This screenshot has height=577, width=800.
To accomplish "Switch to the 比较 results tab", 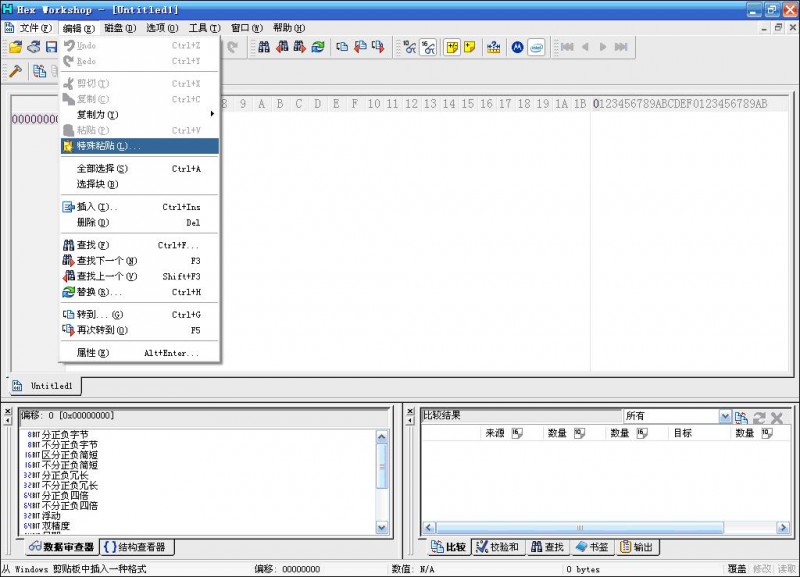I will point(448,547).
